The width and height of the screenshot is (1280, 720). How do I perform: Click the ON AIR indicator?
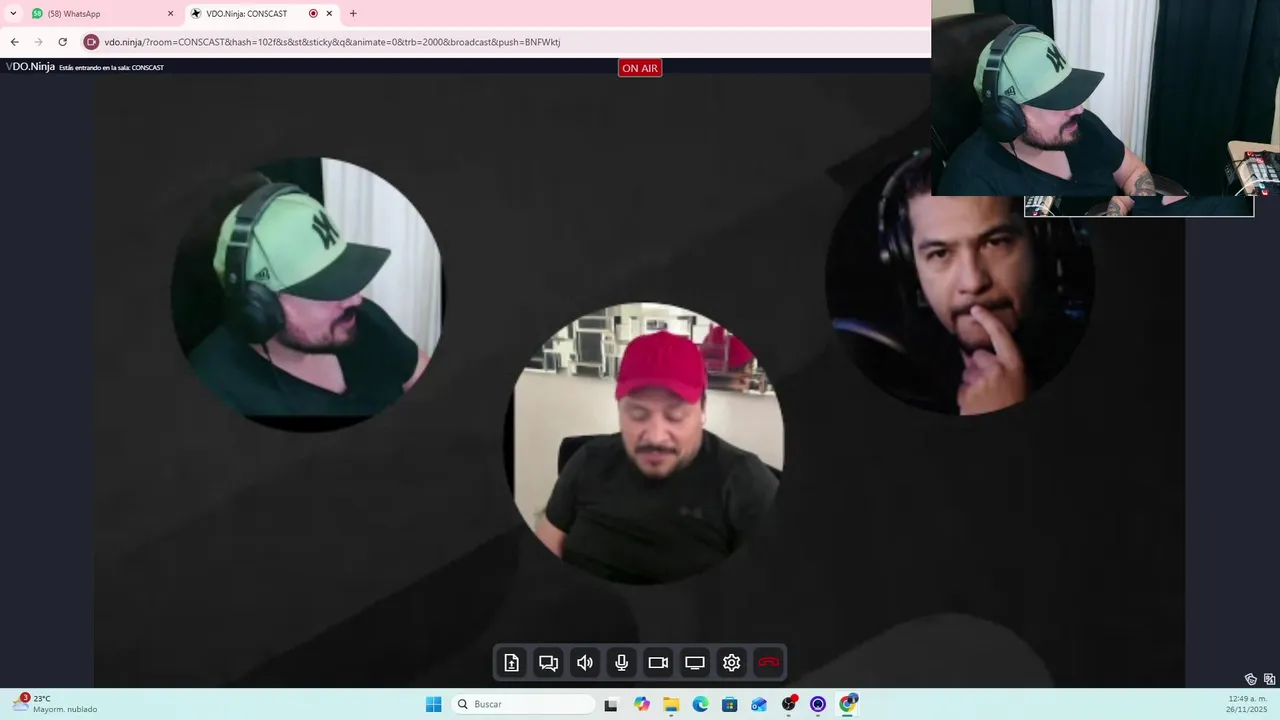640,68
